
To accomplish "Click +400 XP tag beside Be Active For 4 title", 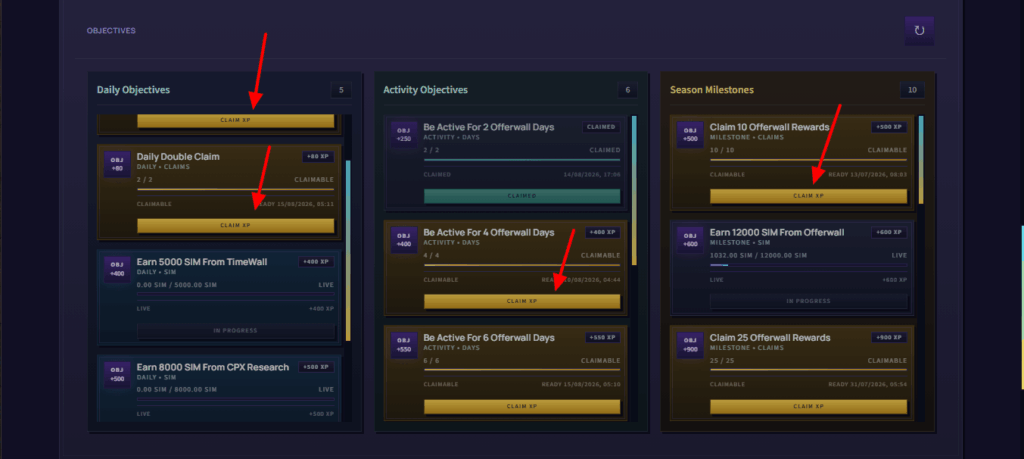I will (x=603, y=232).
